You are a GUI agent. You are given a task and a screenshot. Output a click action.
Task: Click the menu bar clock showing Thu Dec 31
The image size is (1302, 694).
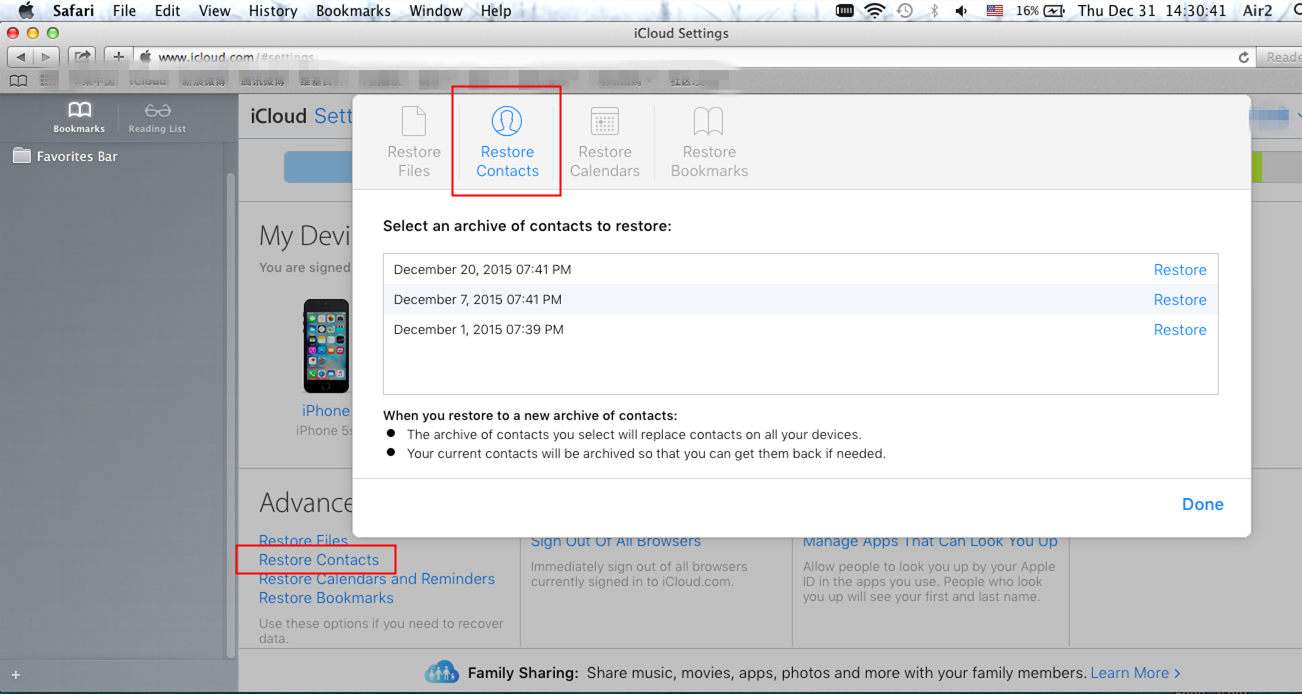(x=1152, y=11)
